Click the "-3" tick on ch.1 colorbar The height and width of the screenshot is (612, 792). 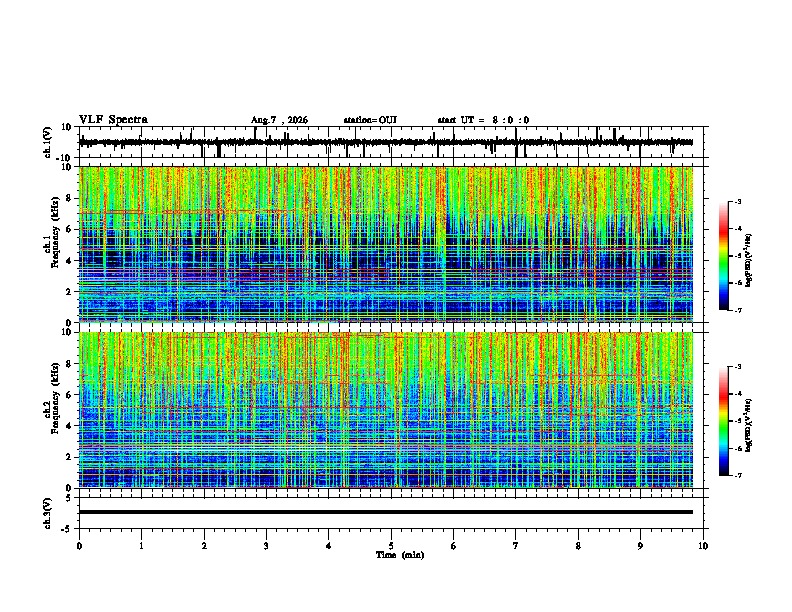pyautogui.click(x=737, y=202)
